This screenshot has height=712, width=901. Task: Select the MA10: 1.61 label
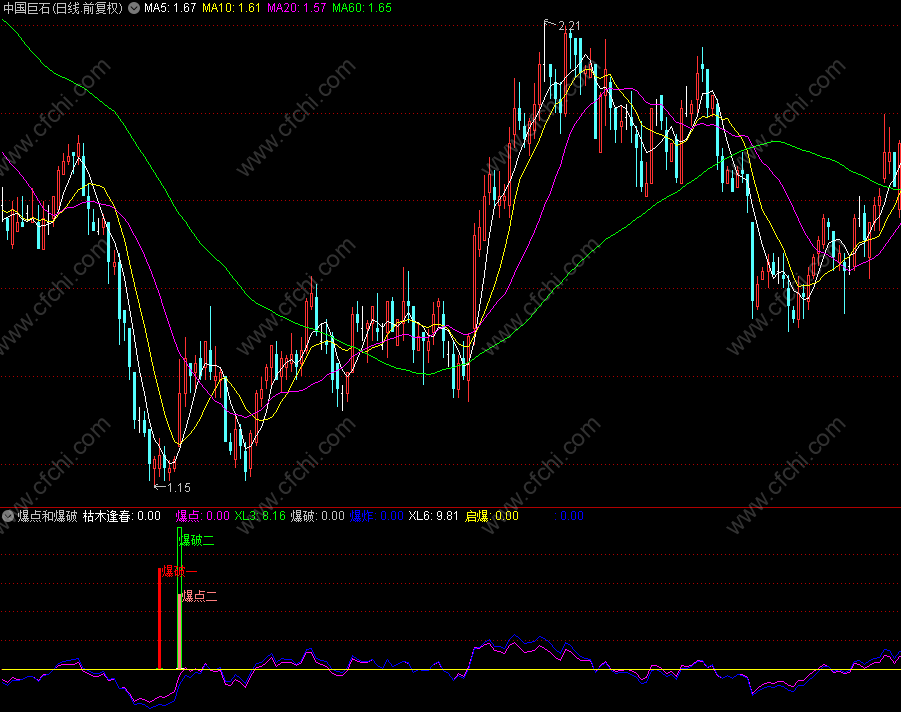coord(231,8)
